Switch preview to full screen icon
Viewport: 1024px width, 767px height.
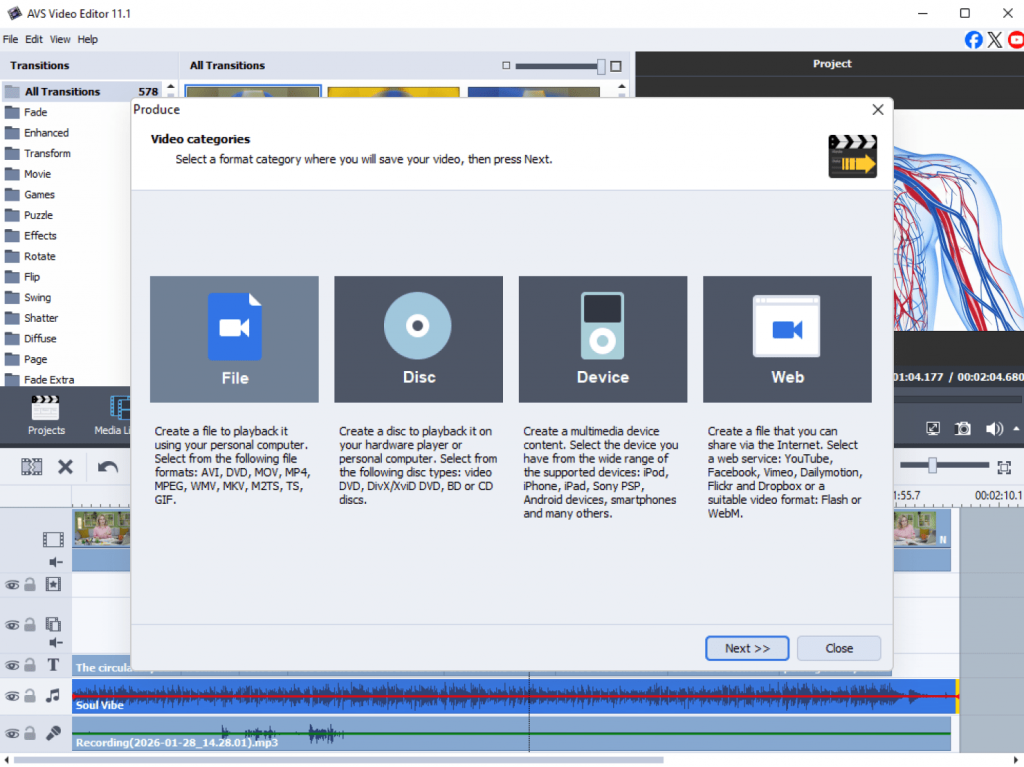[x=933, y=429]
